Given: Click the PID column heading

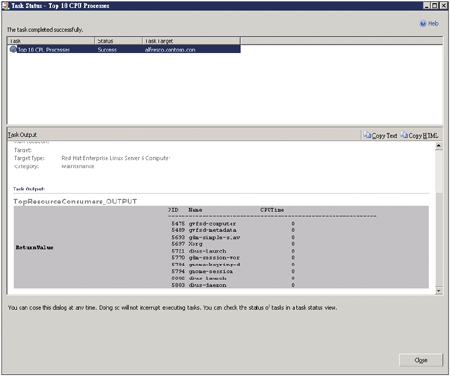Looking at the screenshot, I should click(x=173, y=210).
